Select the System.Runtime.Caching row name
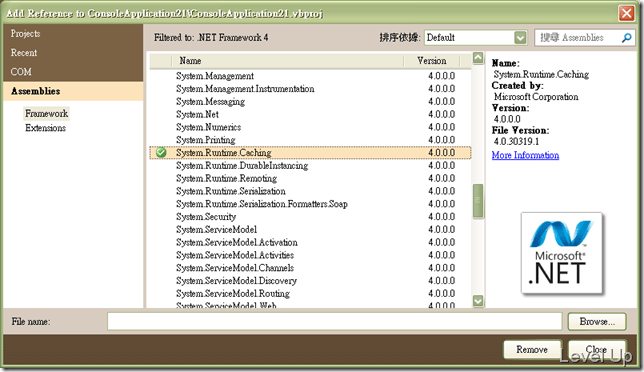This screenshot has height=372, width=644. tap(224, 153)
